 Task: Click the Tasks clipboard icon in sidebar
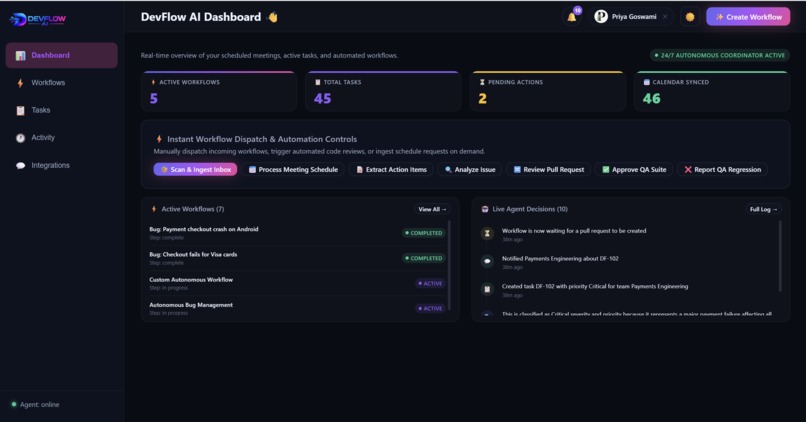pyautogui.click(x=20, y=111)
